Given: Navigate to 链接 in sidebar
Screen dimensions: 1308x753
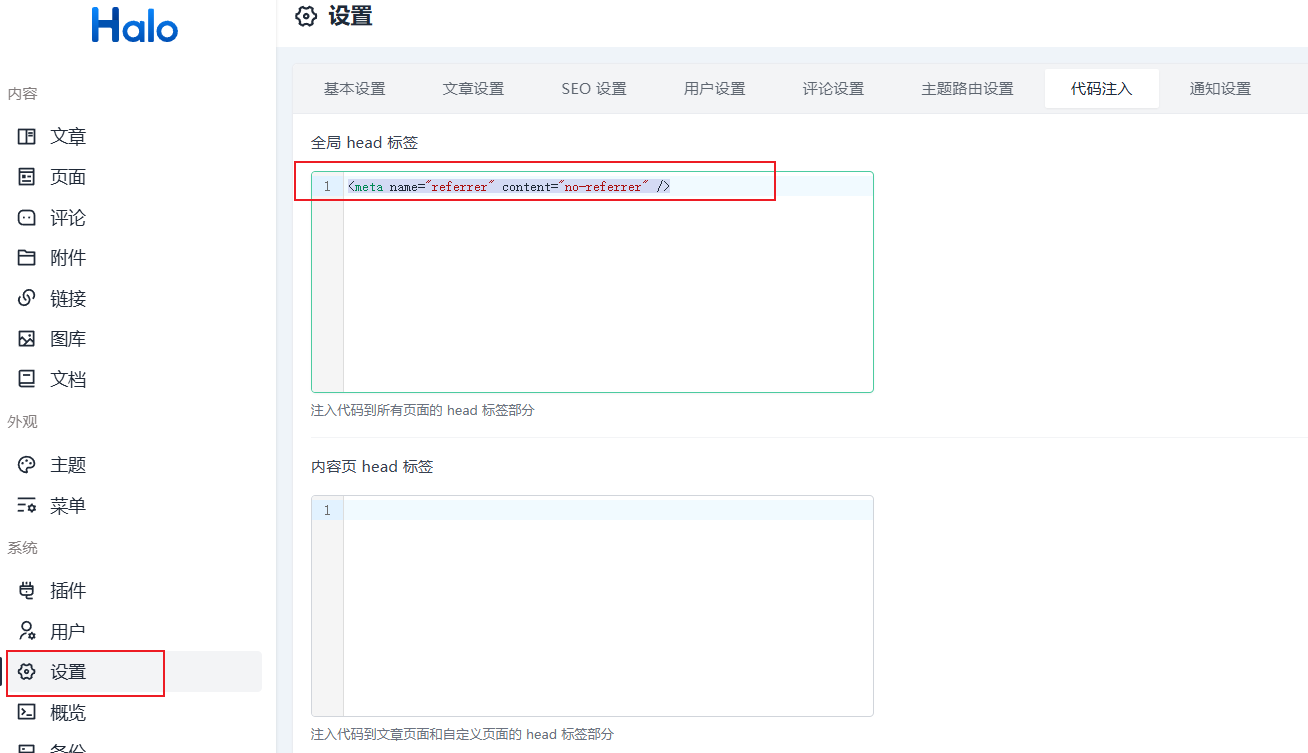Looking at the screenshot, I should tap(68, 298).
